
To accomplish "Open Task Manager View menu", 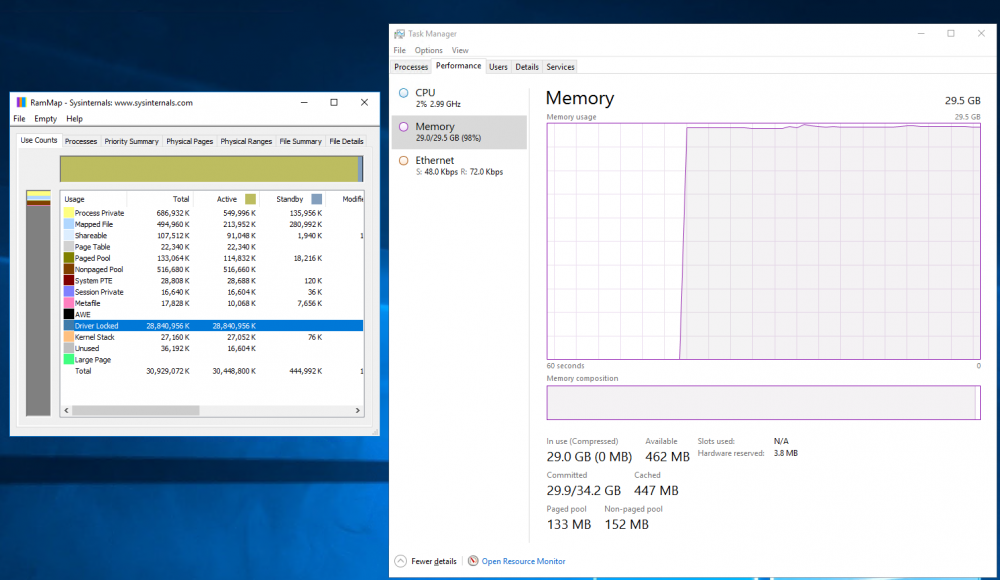I will [460, 50].
